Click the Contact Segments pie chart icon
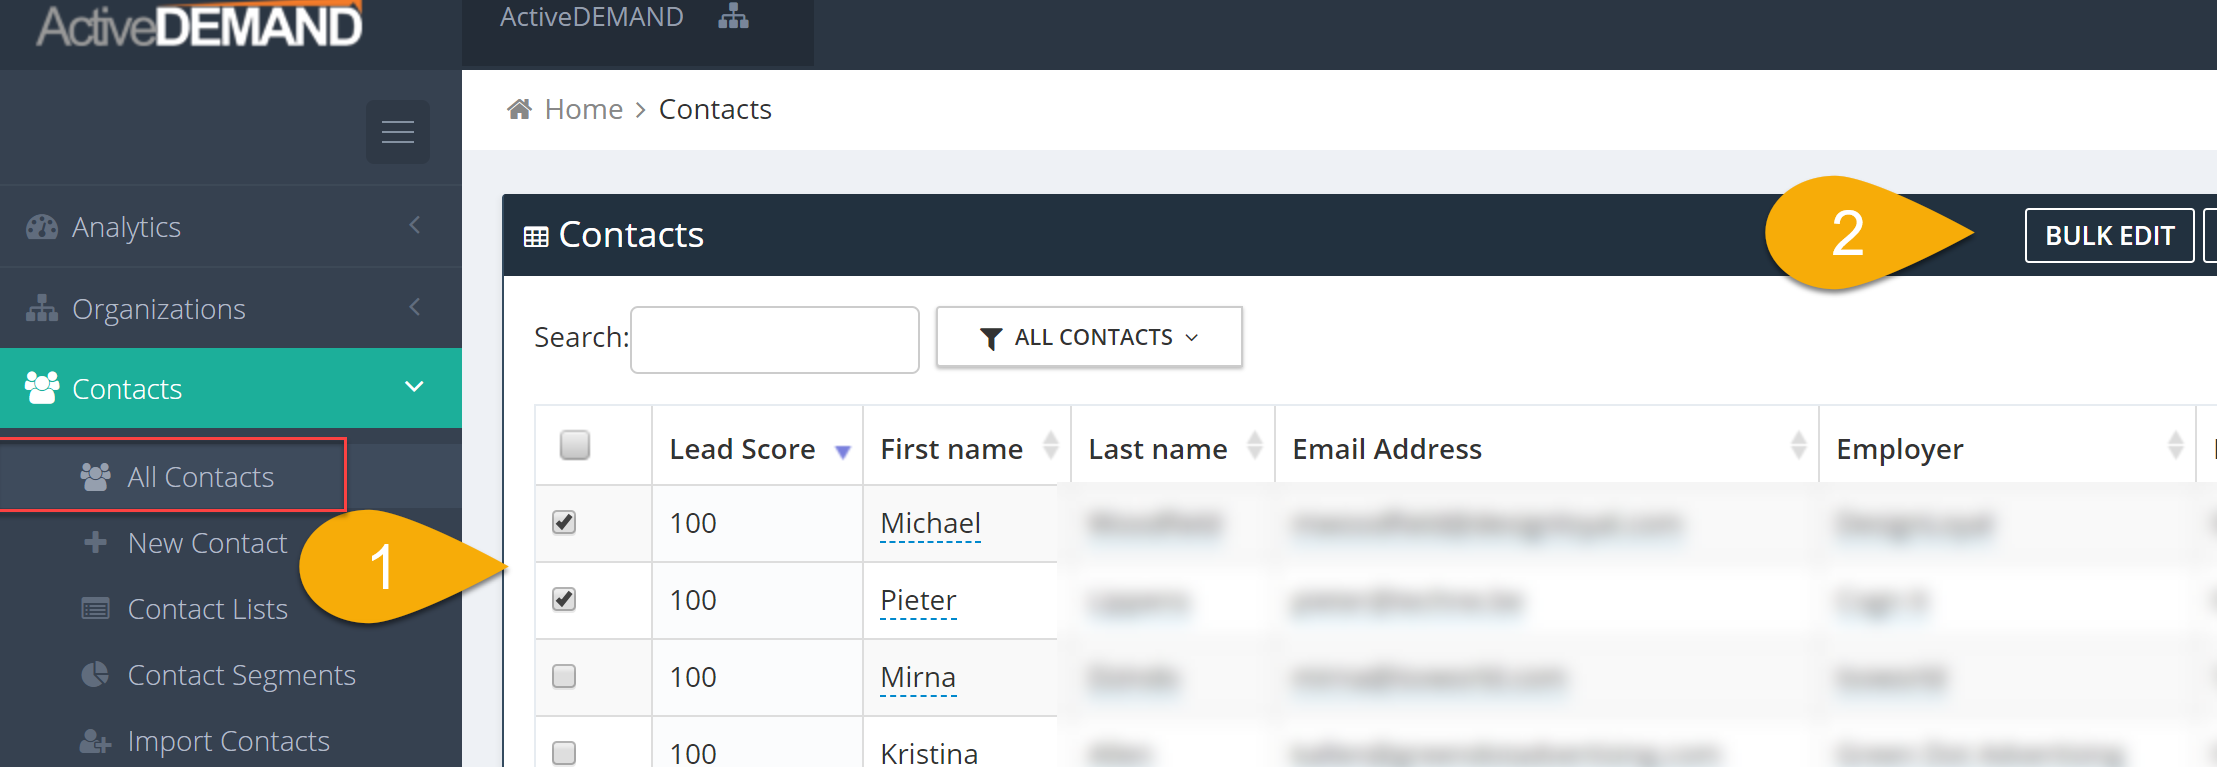 (x=95, y=675)
